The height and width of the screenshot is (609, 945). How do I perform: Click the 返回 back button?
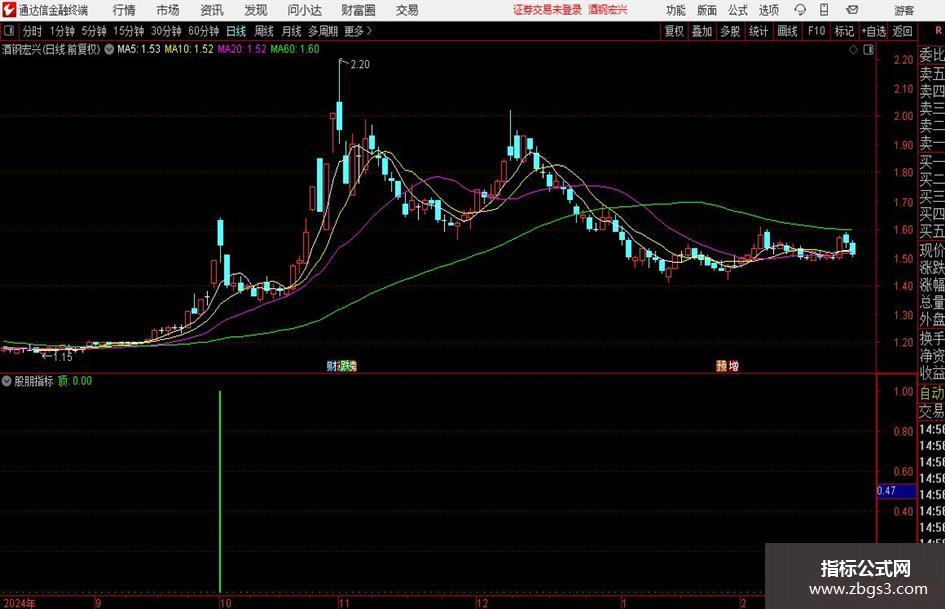[902, 31]
